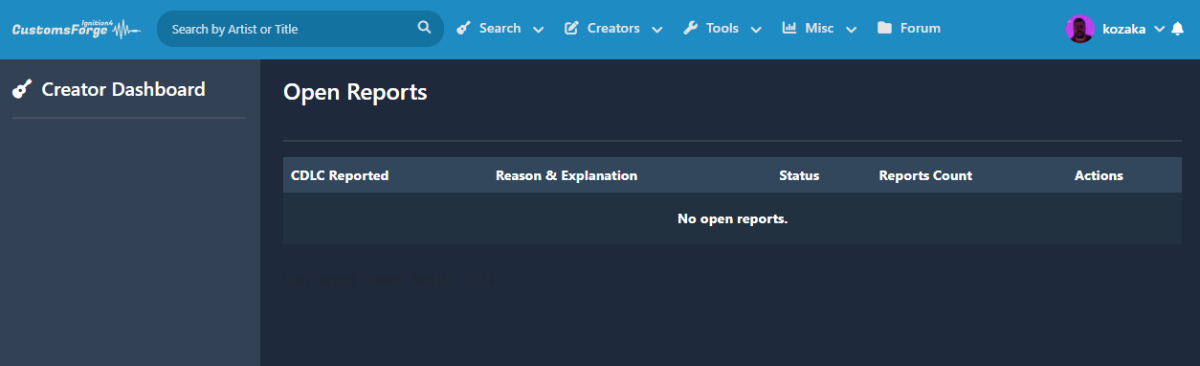The width and height of the screenshot is (1200, 366).
Task: Click the kozaka username
Action: [1124, 29]
